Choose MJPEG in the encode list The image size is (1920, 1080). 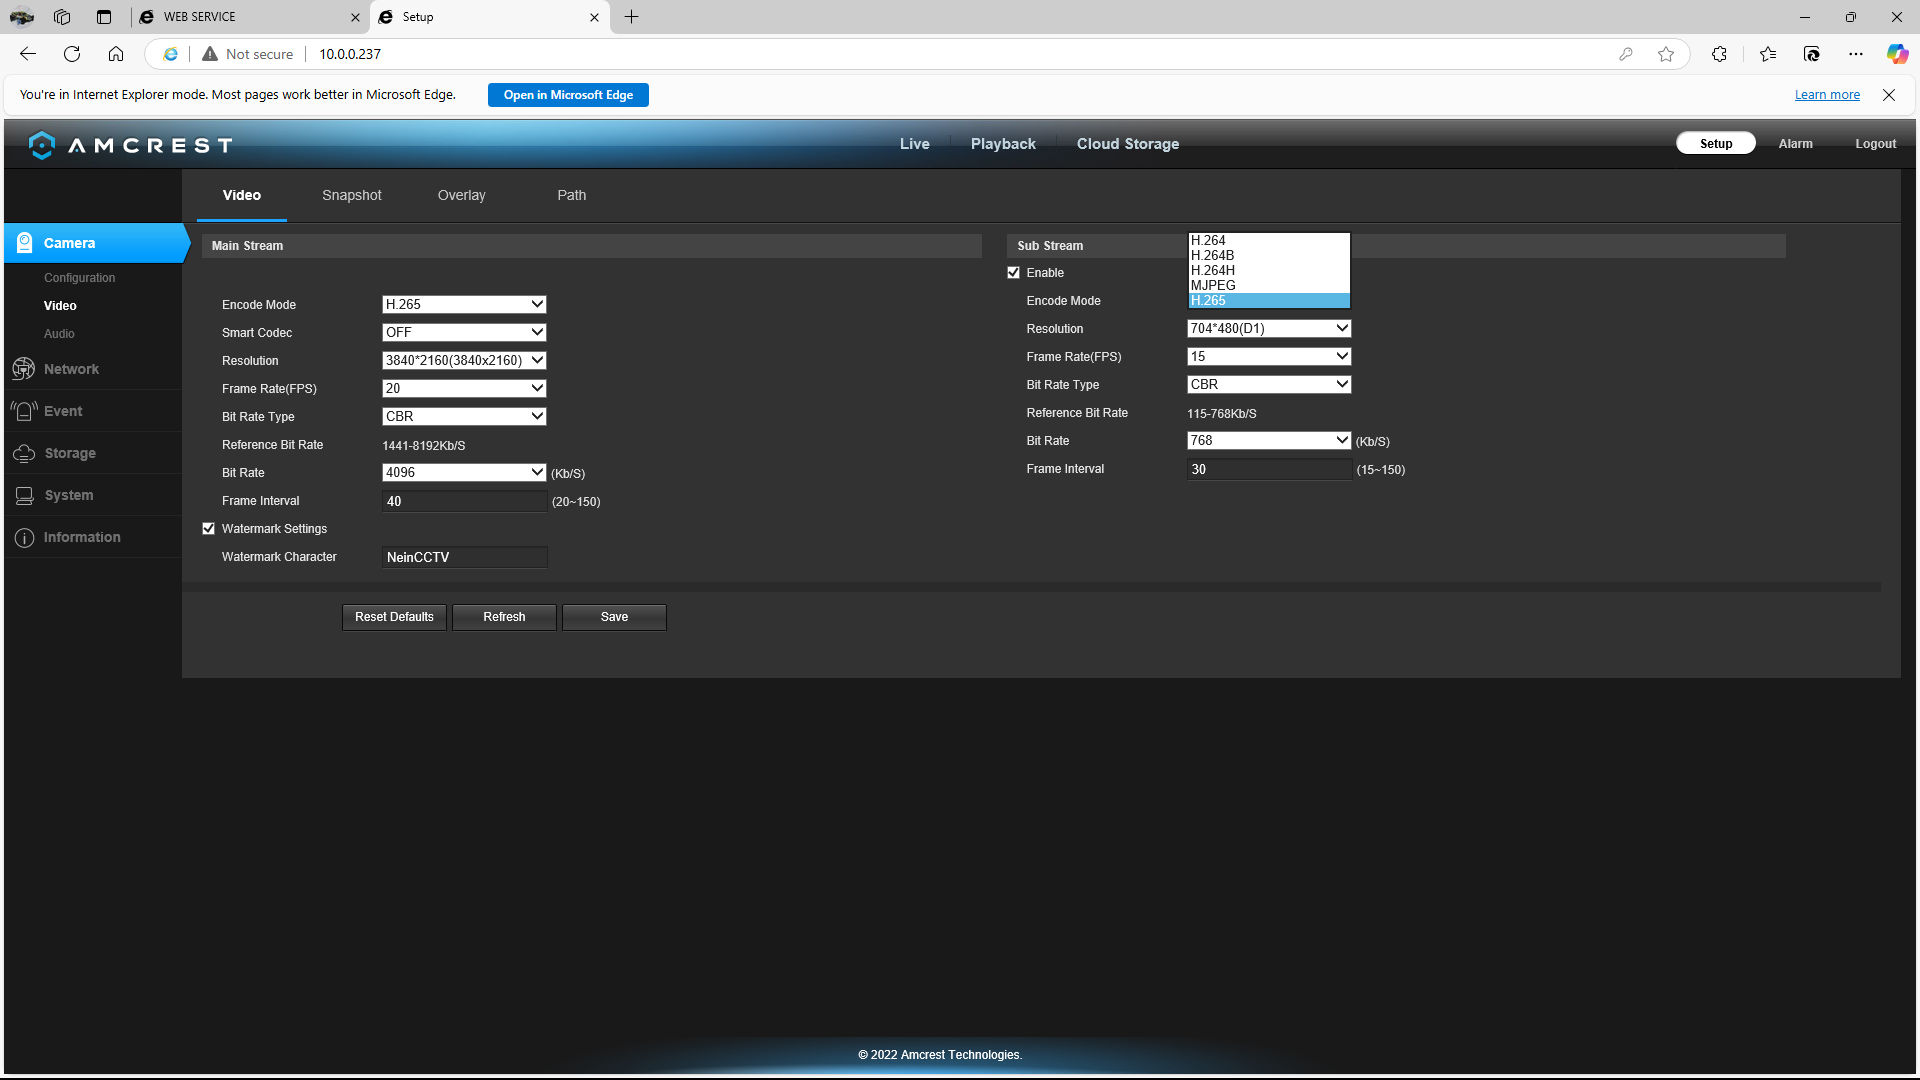point(1269,286)
